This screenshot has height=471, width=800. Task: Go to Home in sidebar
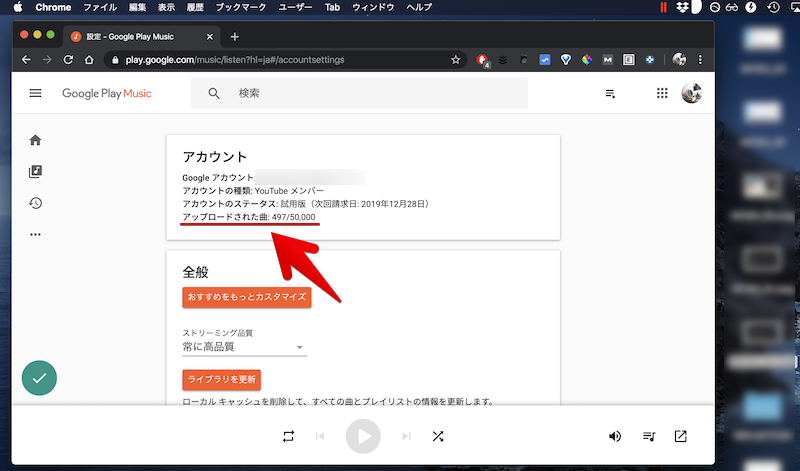[36, 140]
